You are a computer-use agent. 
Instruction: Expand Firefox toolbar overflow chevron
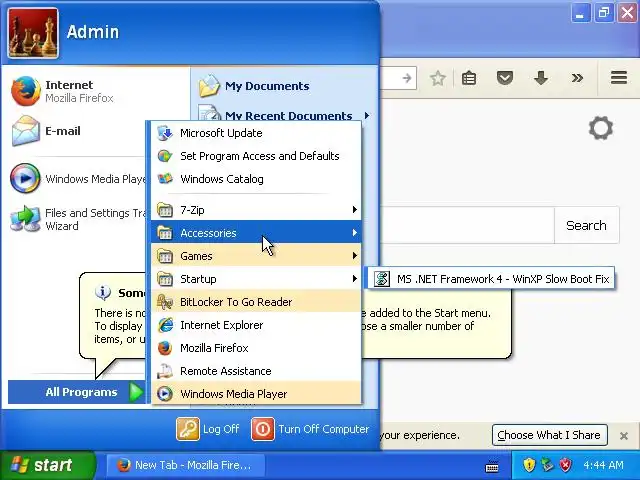(577, 78)
